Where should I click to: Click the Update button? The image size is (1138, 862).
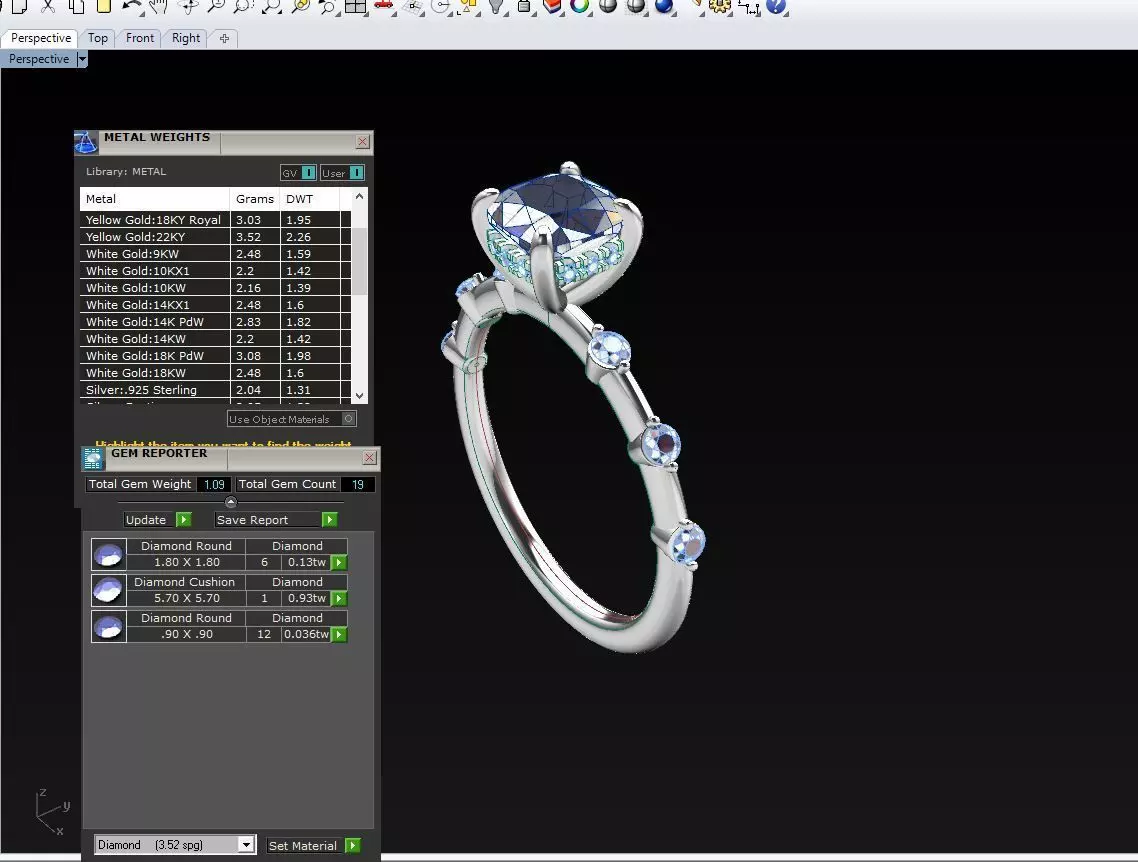click(157, 520)
